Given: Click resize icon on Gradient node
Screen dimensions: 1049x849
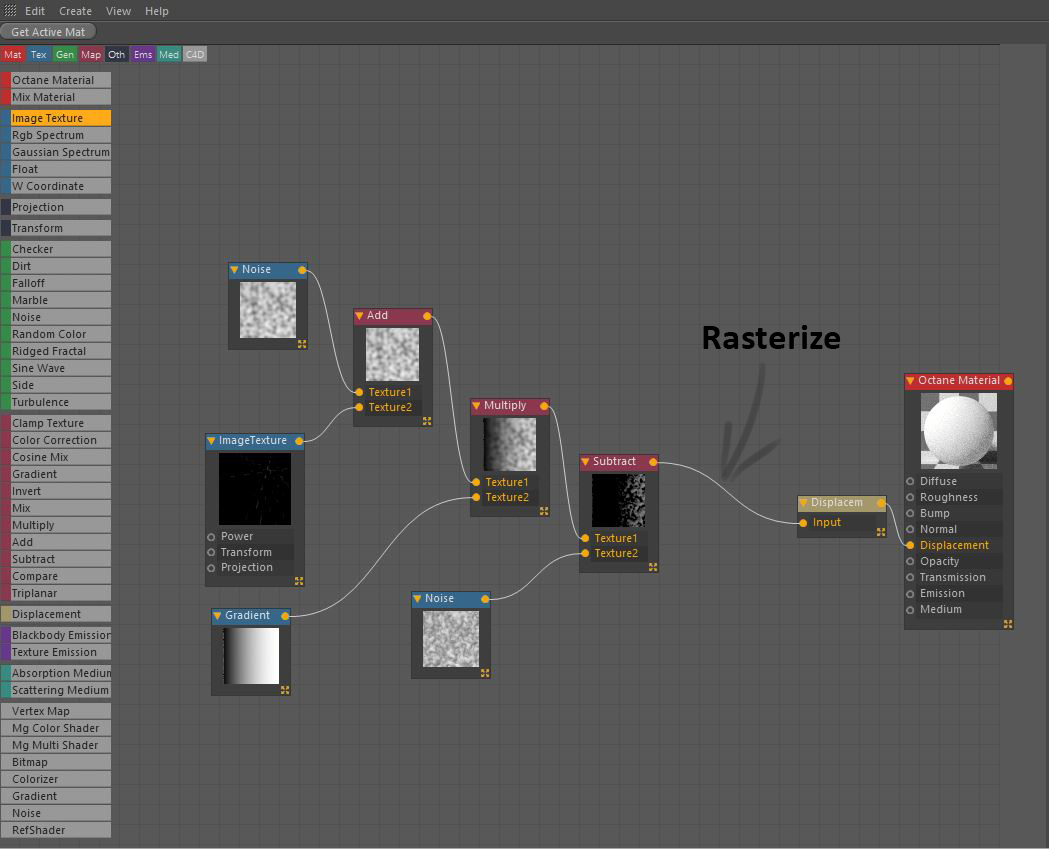Looking at the screenshot, I should pyautogui.click(x=285, y=690).
